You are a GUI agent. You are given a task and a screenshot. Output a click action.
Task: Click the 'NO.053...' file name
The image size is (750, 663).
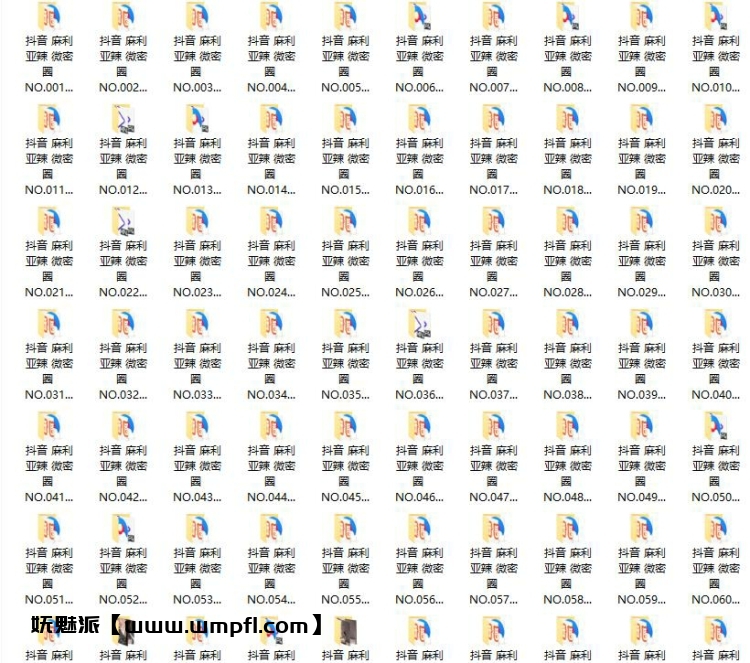point(197,599)
